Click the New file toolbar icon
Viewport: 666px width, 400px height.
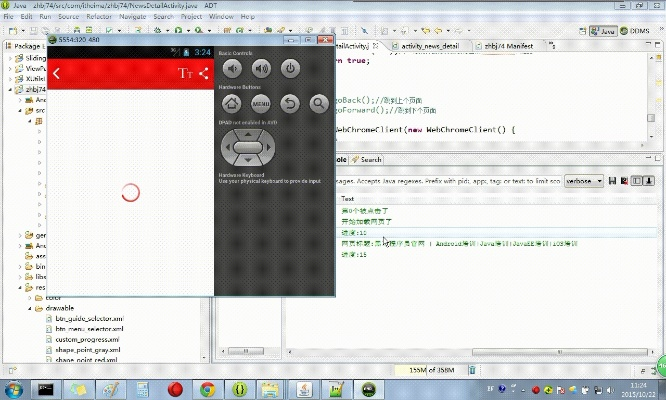(x=13, y=31)
